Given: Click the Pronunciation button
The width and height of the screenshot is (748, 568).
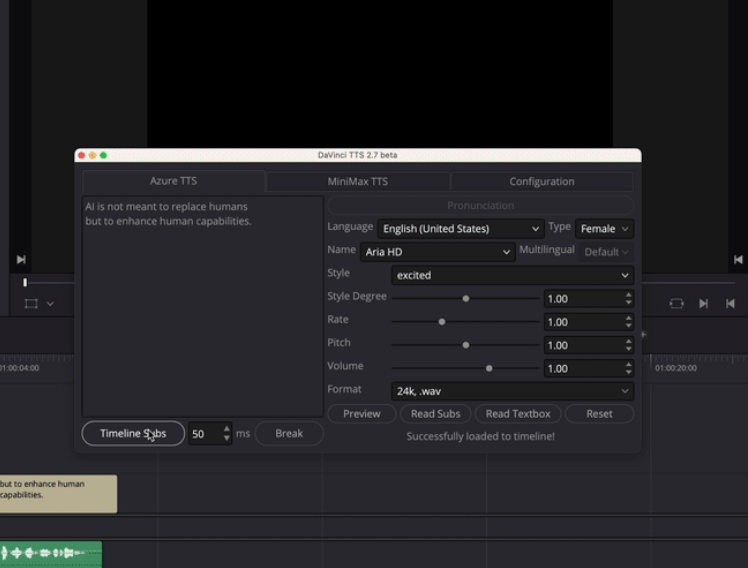Looking at the screenshot, I should coord(480,206).
